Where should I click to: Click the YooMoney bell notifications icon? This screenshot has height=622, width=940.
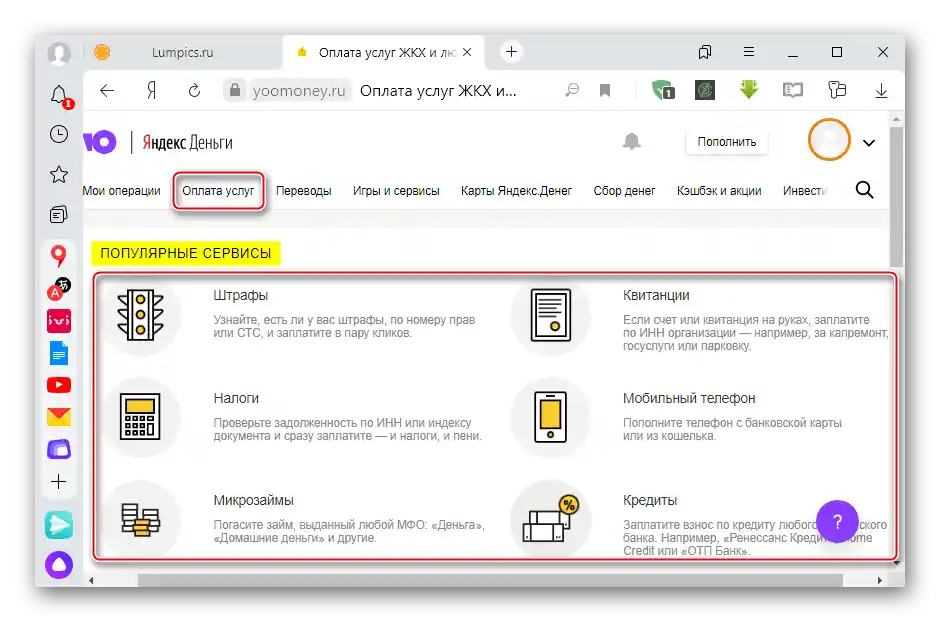coord(631,141)
